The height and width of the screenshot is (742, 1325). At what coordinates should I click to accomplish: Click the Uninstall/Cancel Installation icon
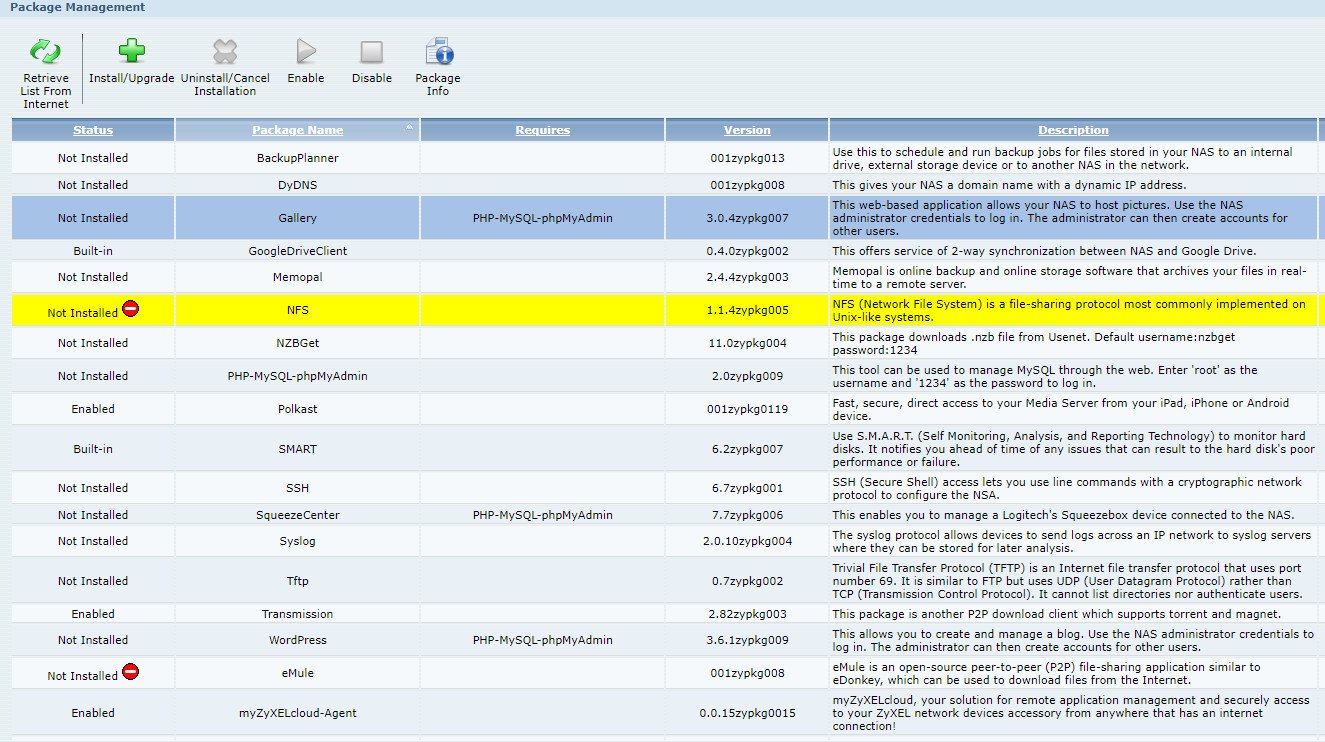click(x=225, y=52)
